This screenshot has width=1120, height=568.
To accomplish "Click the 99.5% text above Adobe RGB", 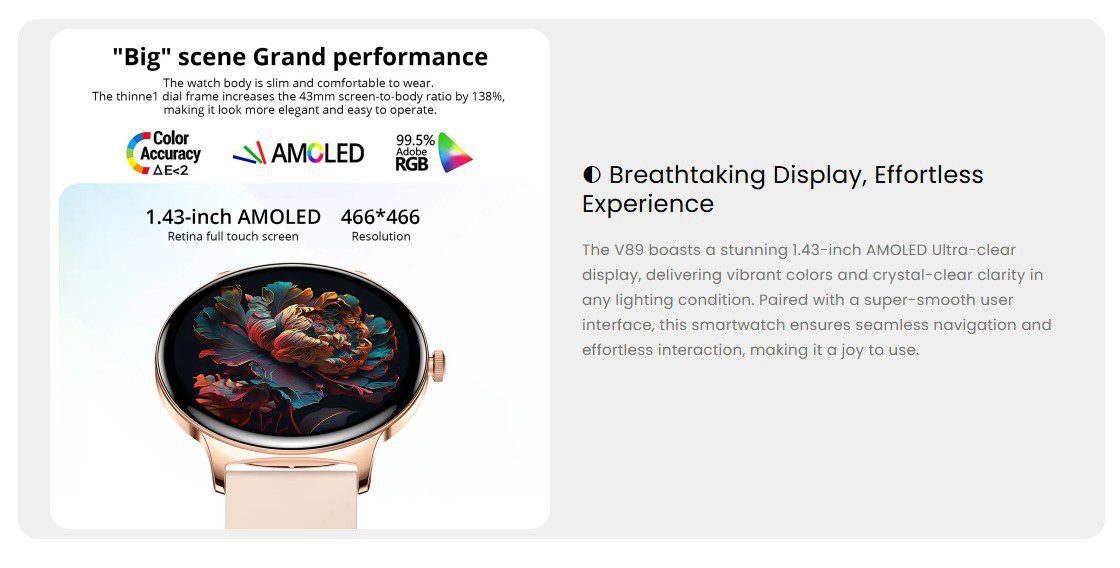I will tap(415, 139).
